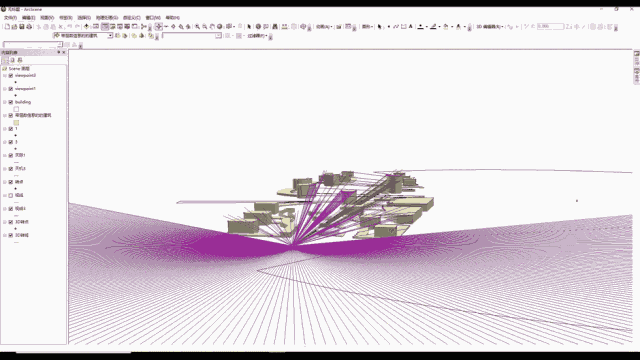Image resolution: width=640 pixels, height=360 pixels.
Task: Open the 选择(S) menu
Action: pyautogui.click(x=84, y=18)
